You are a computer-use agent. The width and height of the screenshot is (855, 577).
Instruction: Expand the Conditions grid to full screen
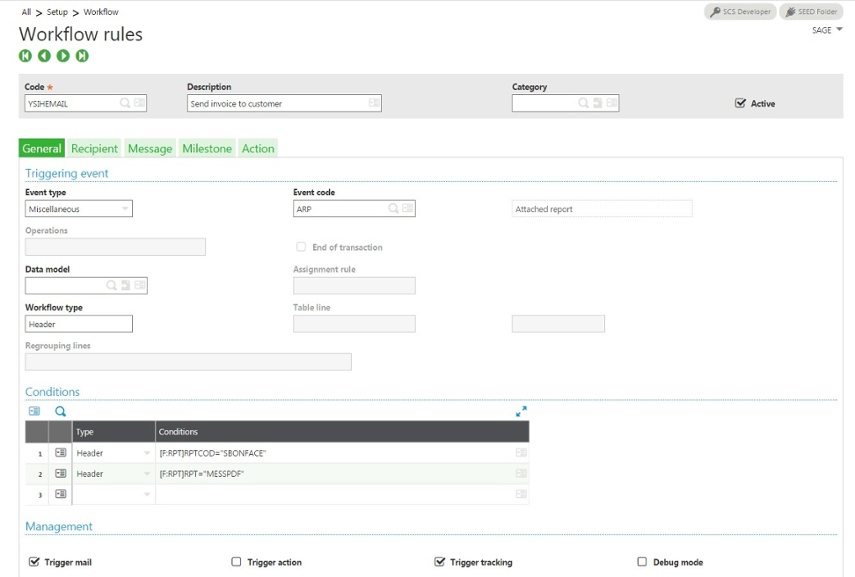[x=521, y=410]
